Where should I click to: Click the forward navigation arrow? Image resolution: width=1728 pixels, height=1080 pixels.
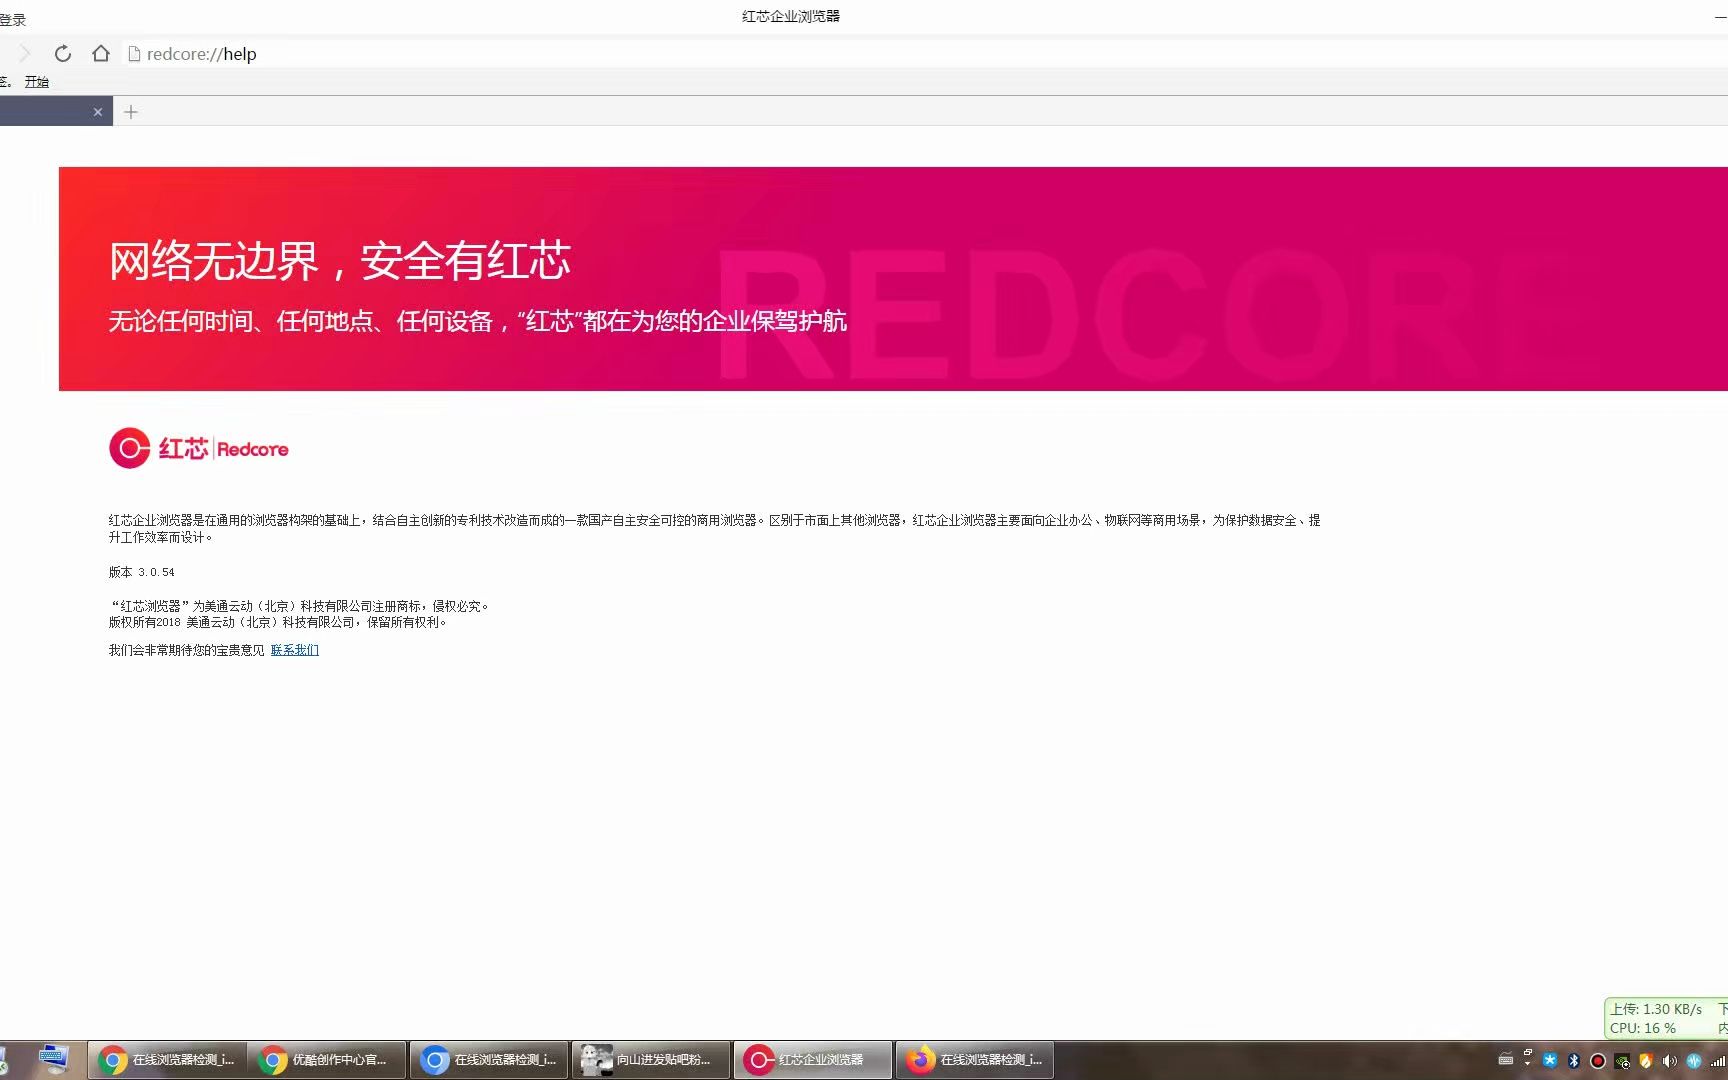click(x=25, y=54)
